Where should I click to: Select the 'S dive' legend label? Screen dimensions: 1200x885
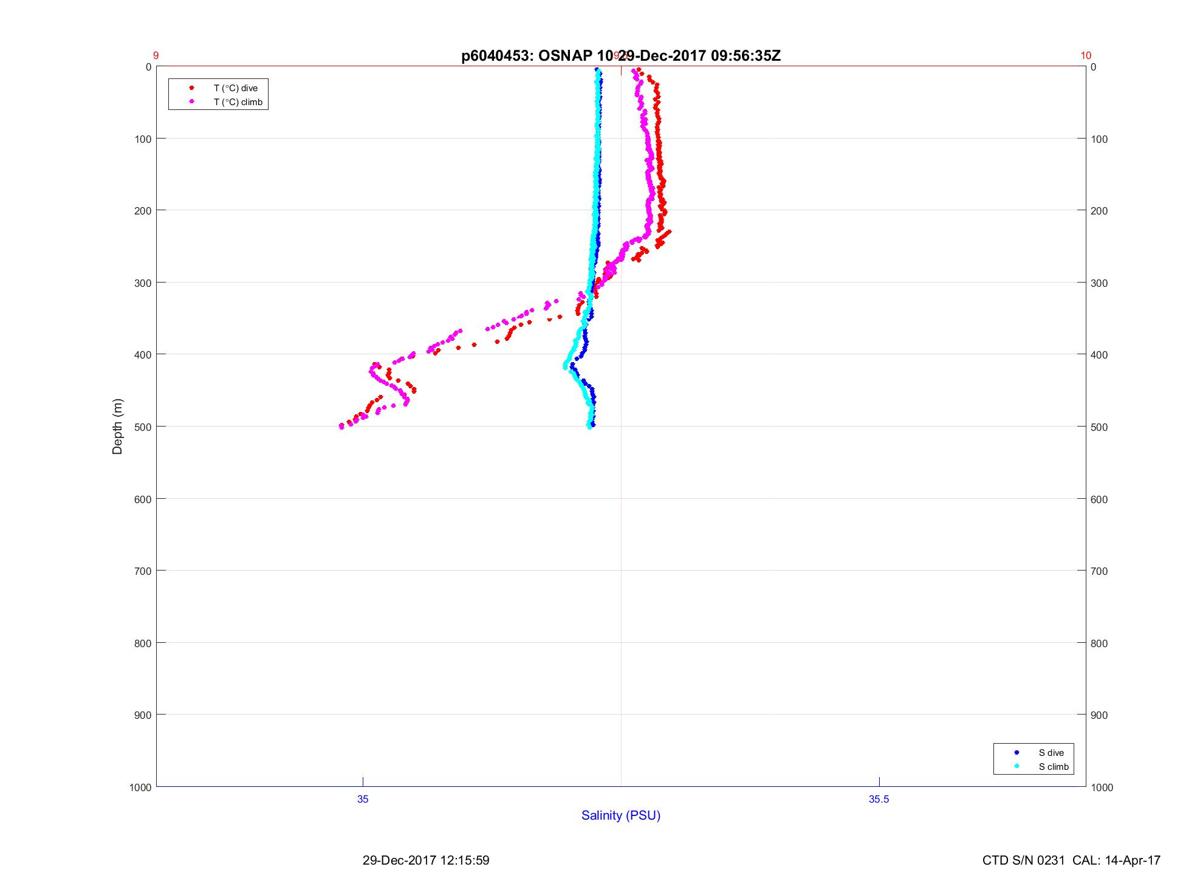point(1051,752)
